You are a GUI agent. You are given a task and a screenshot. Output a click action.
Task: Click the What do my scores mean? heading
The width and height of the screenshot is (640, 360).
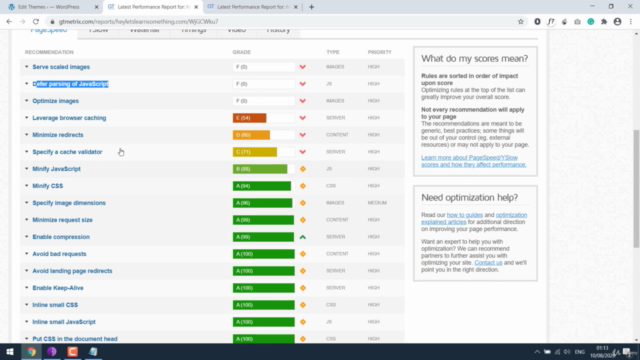[475, 58]
